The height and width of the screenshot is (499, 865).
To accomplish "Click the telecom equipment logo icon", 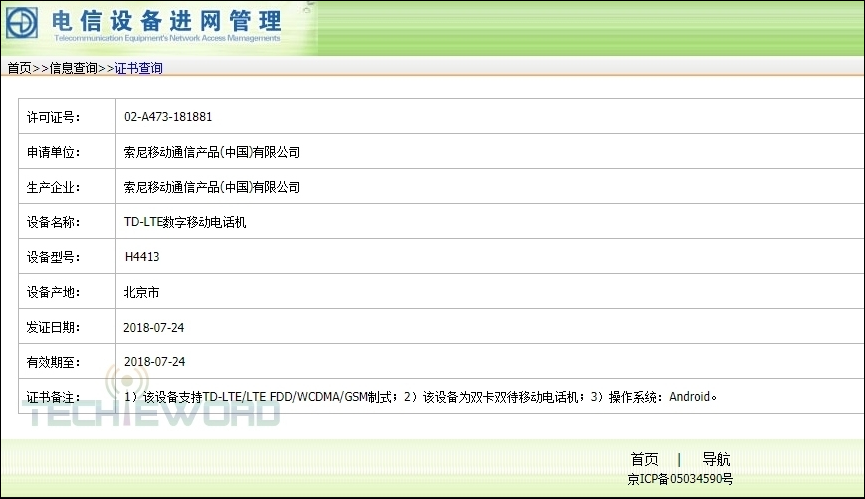I will point(23,24).
